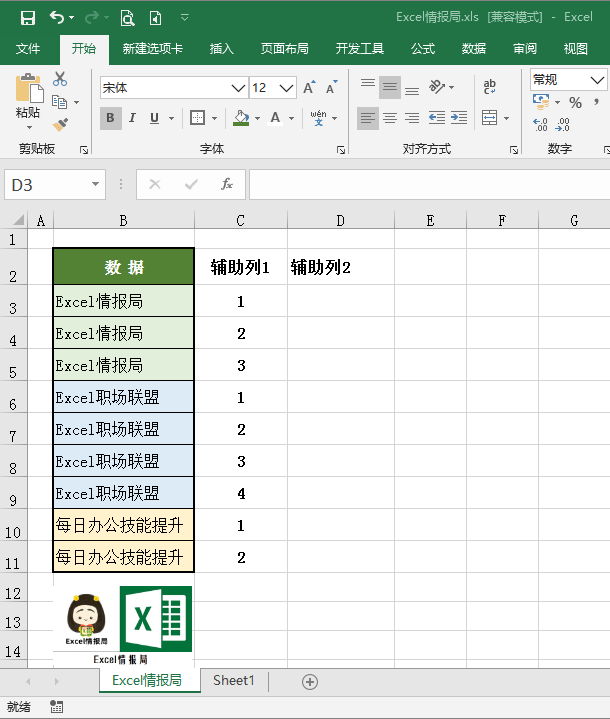
Task: Open the 文件 menu tab
Action: (28, 49)
